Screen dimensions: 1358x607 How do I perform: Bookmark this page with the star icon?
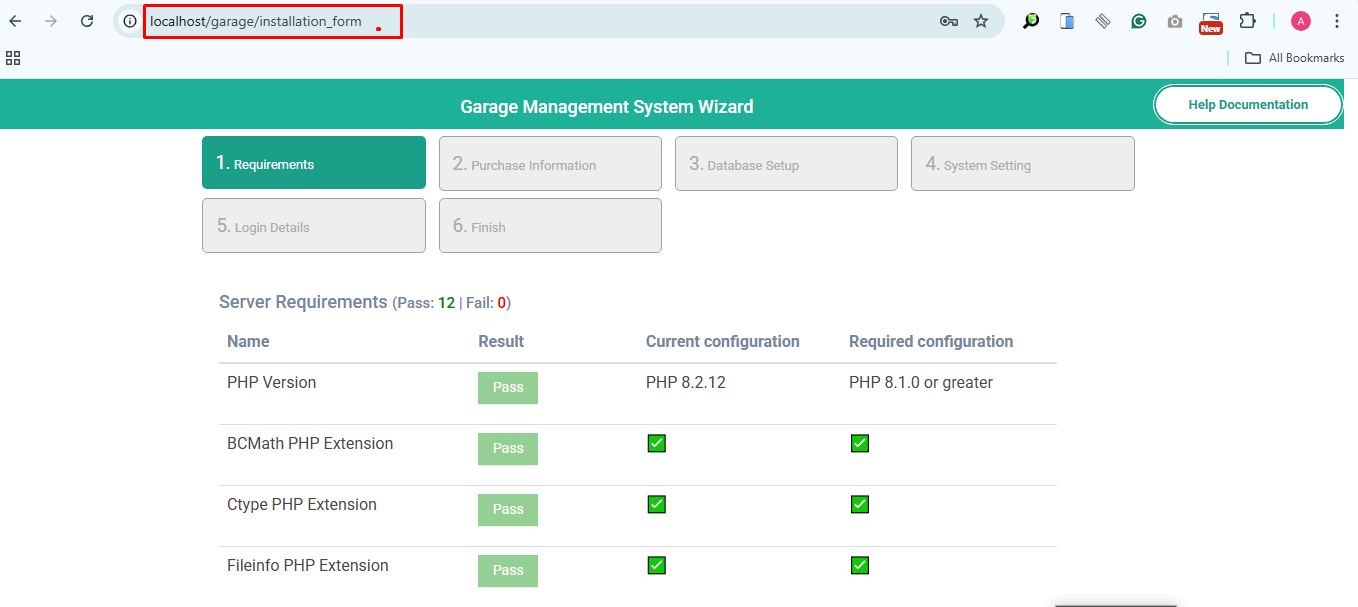click(x=981, y=21)
